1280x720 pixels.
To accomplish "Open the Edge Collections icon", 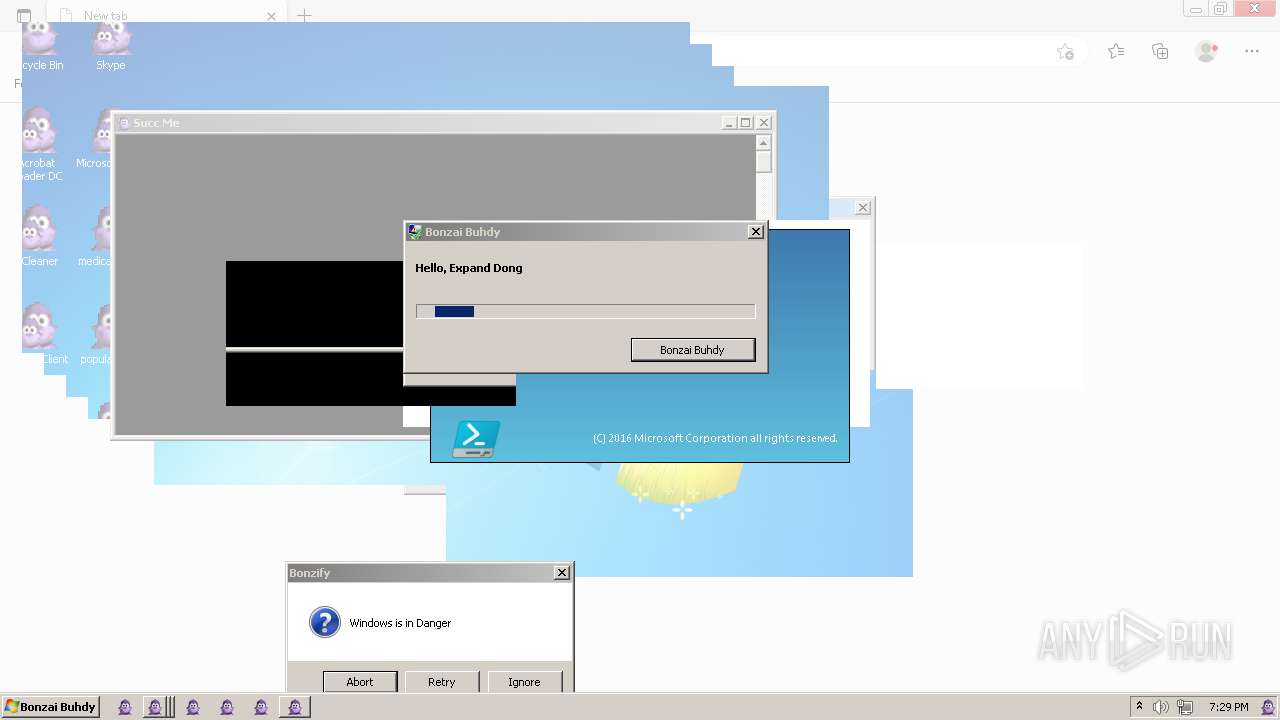I will pos(1160,51).
